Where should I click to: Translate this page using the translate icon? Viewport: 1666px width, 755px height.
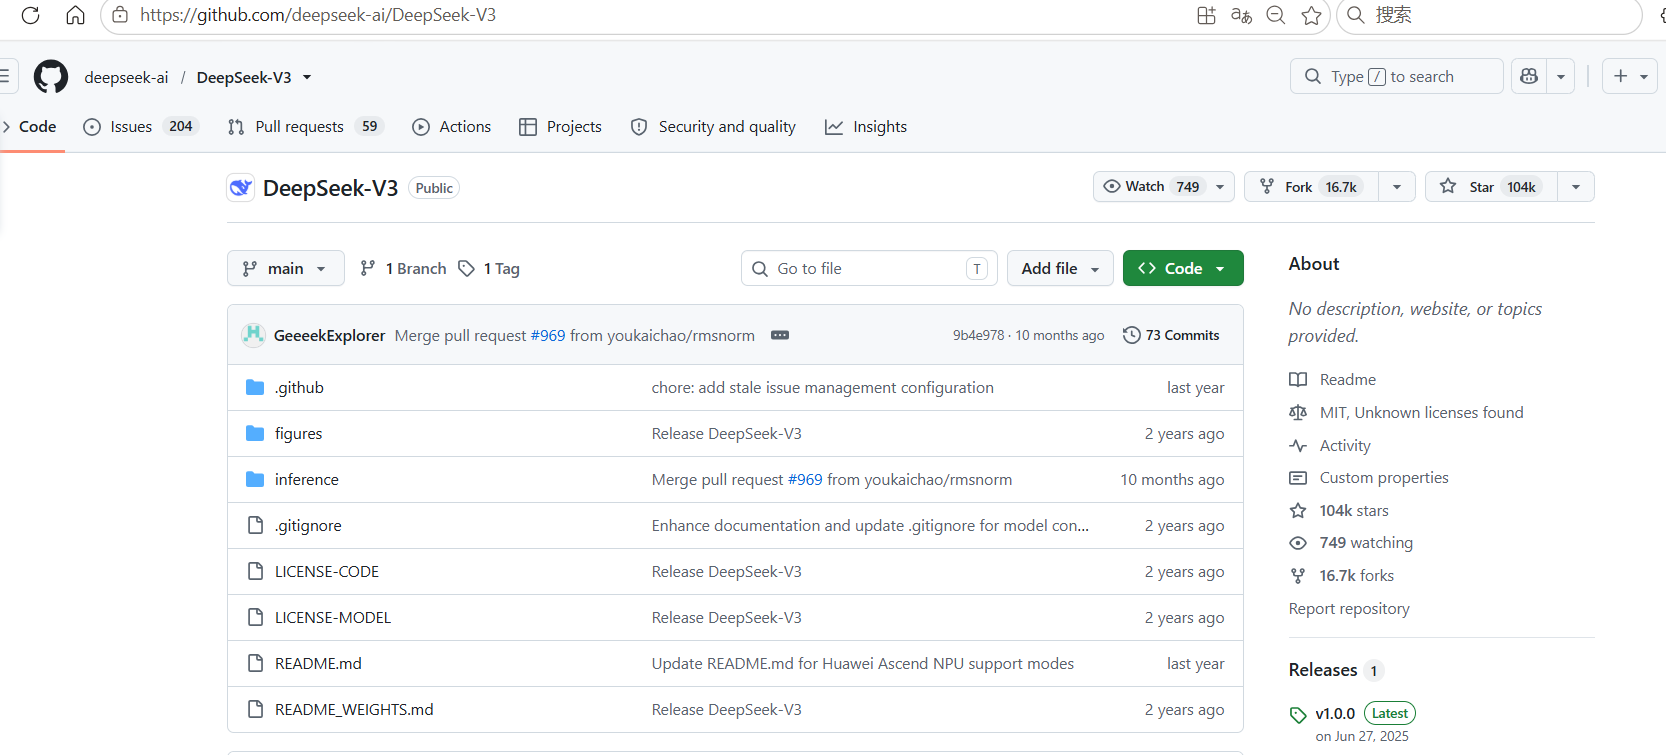pyautogui.click(x=1241, y=15)
